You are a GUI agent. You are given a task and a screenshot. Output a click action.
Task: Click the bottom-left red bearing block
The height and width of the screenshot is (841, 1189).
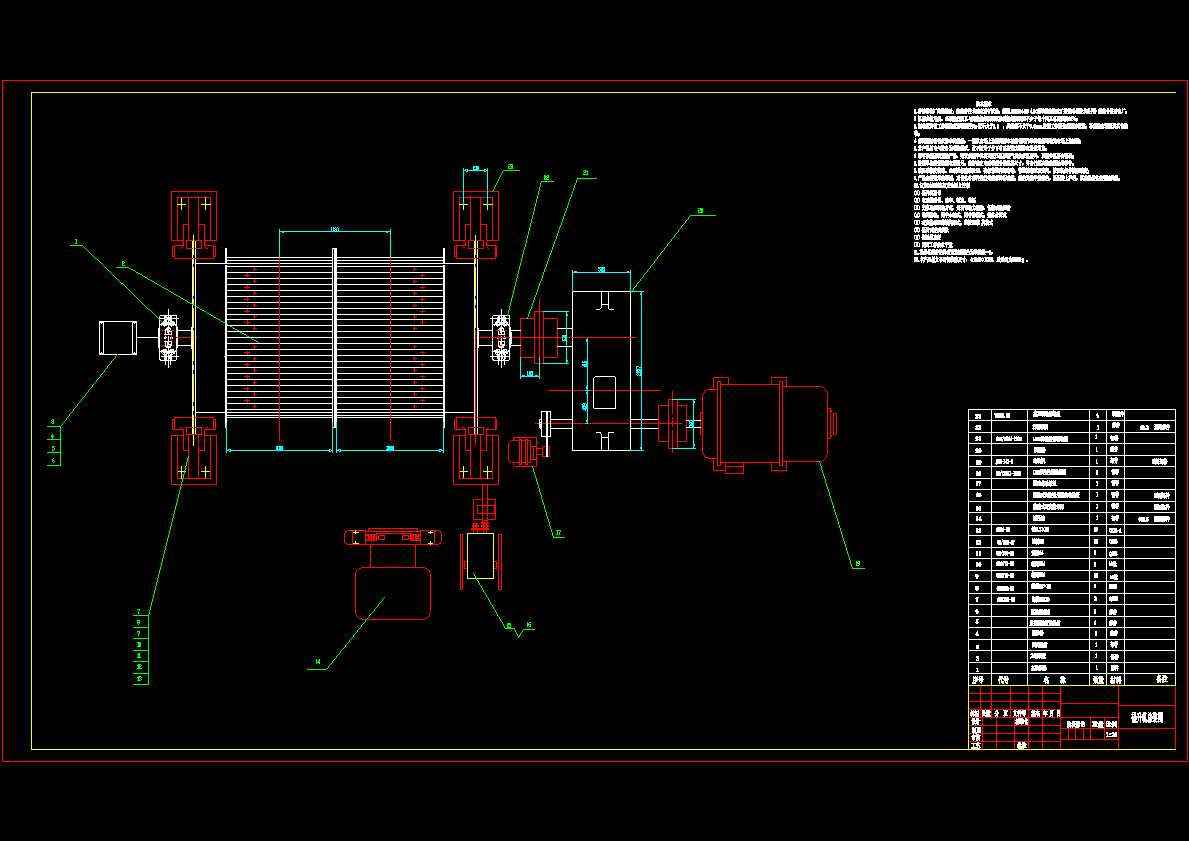[x=194, y=451]
